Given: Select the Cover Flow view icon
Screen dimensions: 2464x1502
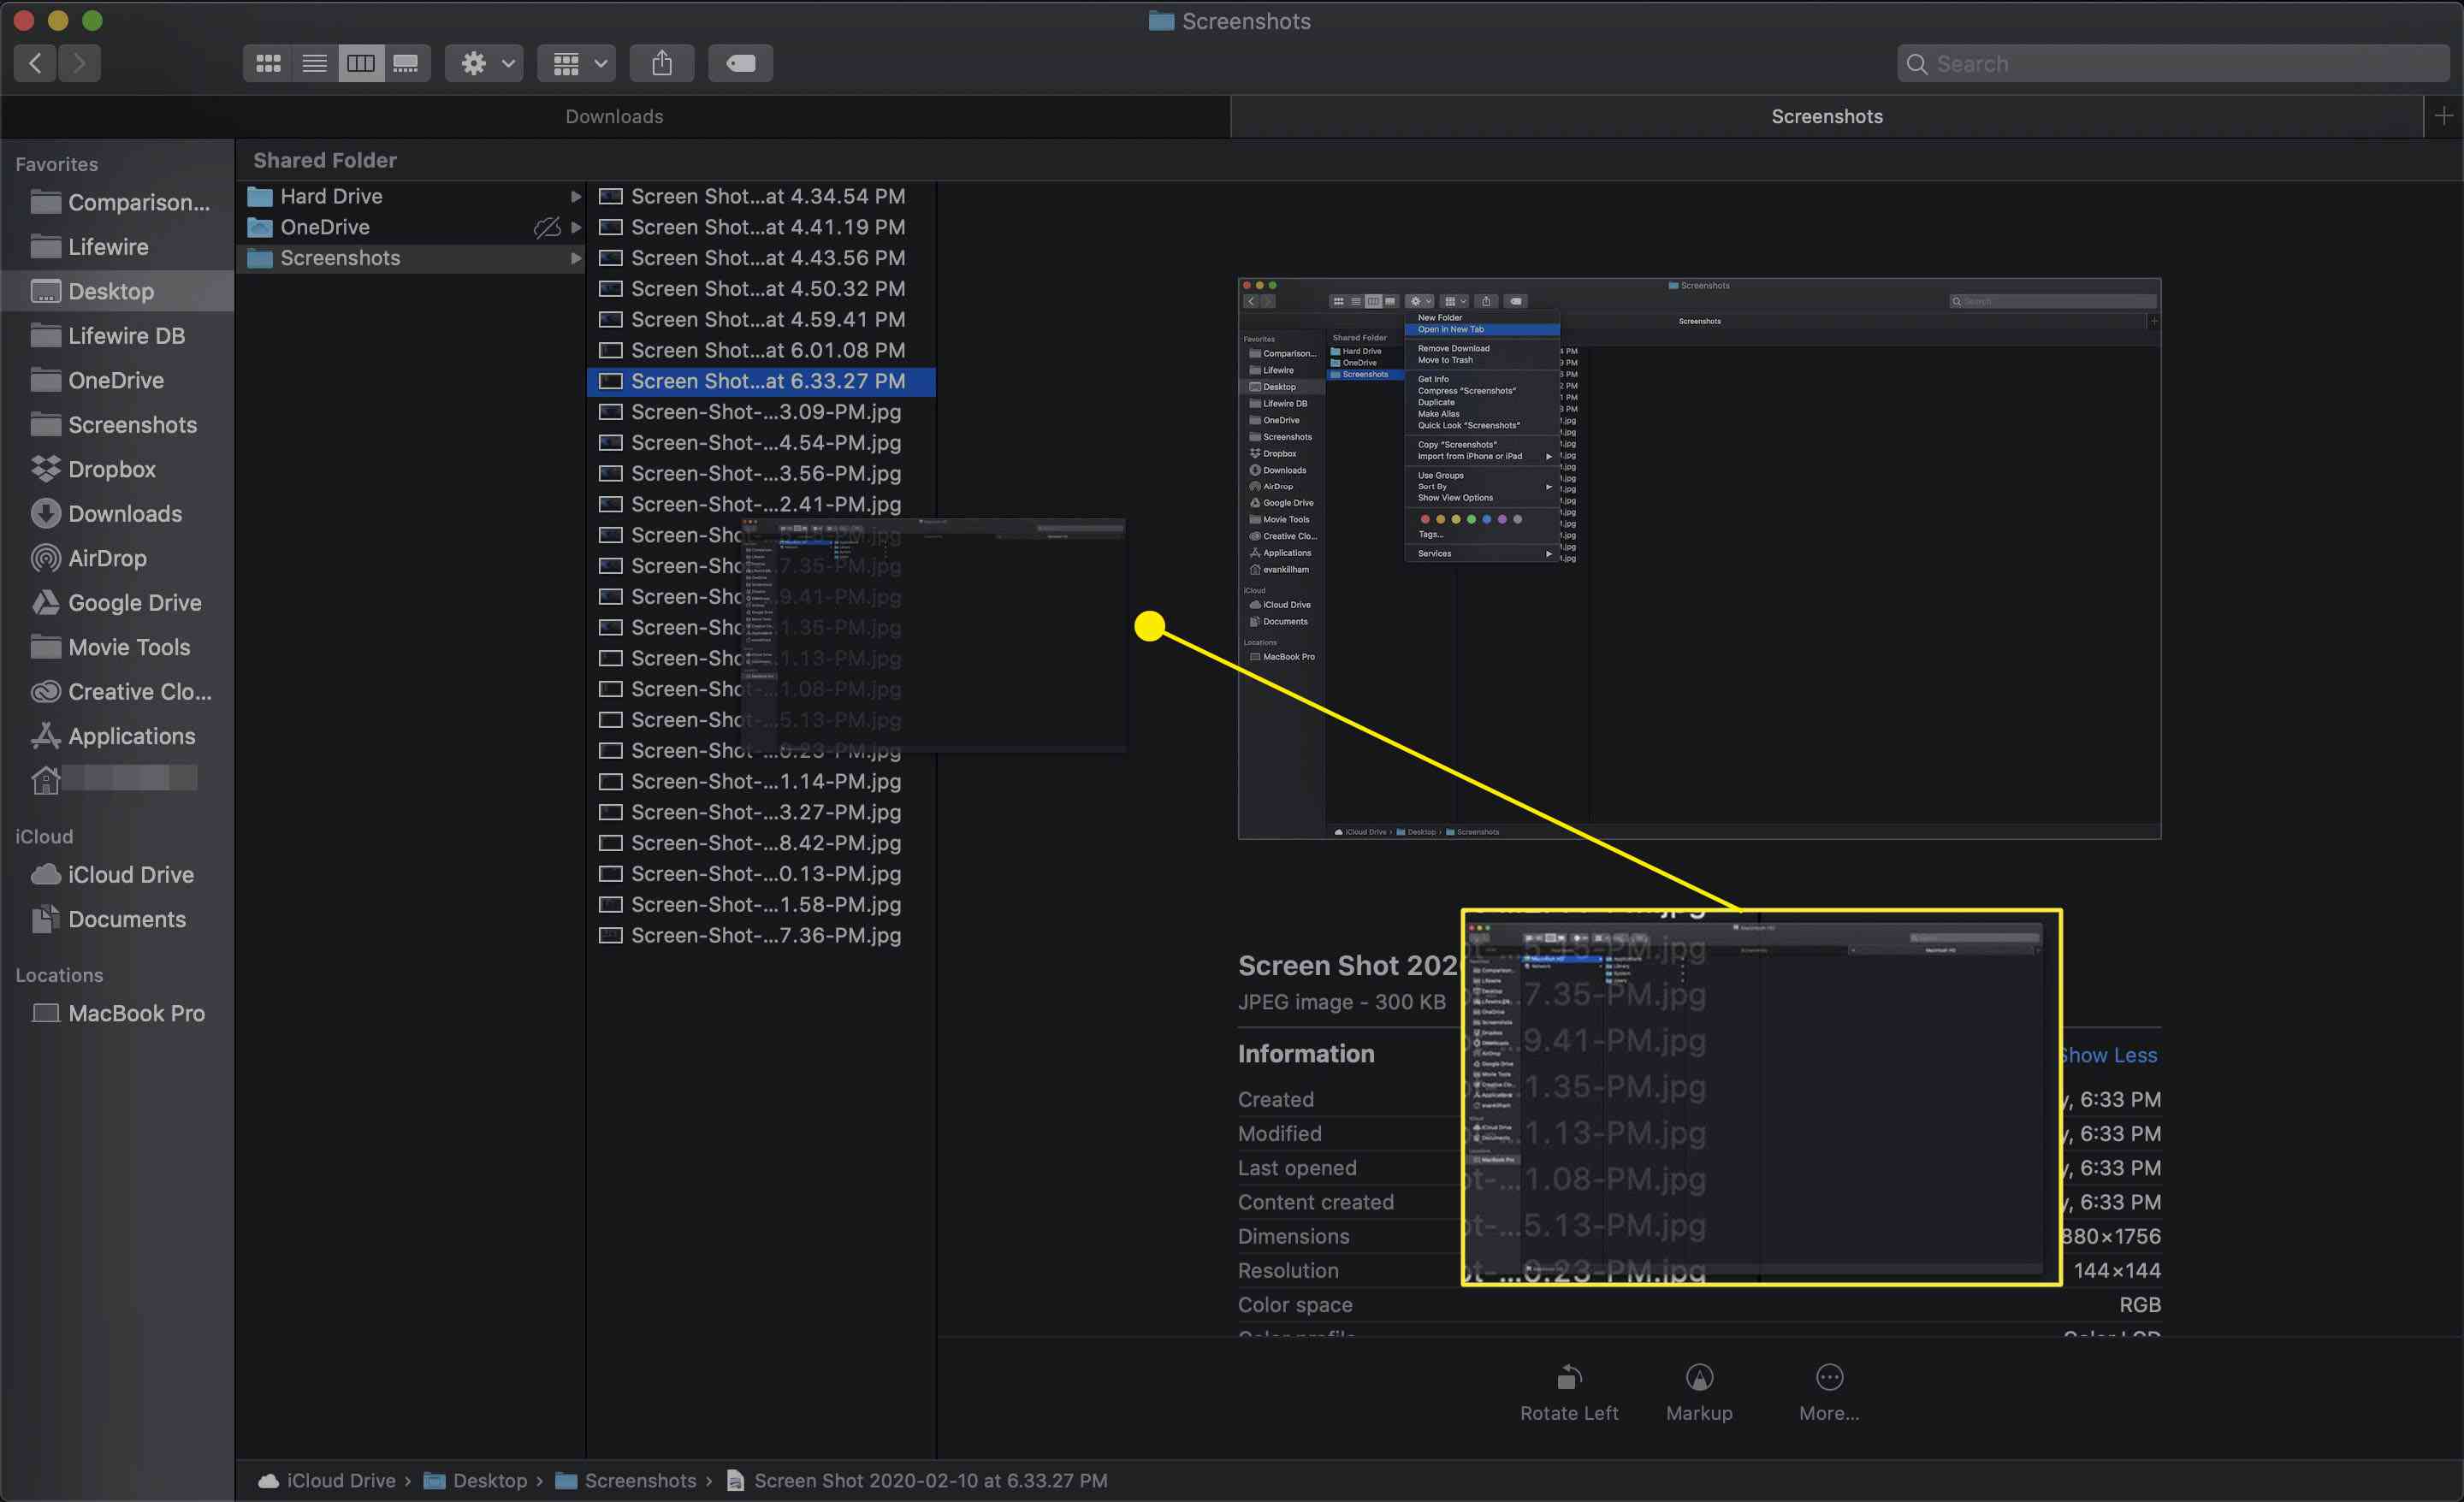Looking at the screenshot, I should point(405,63).
